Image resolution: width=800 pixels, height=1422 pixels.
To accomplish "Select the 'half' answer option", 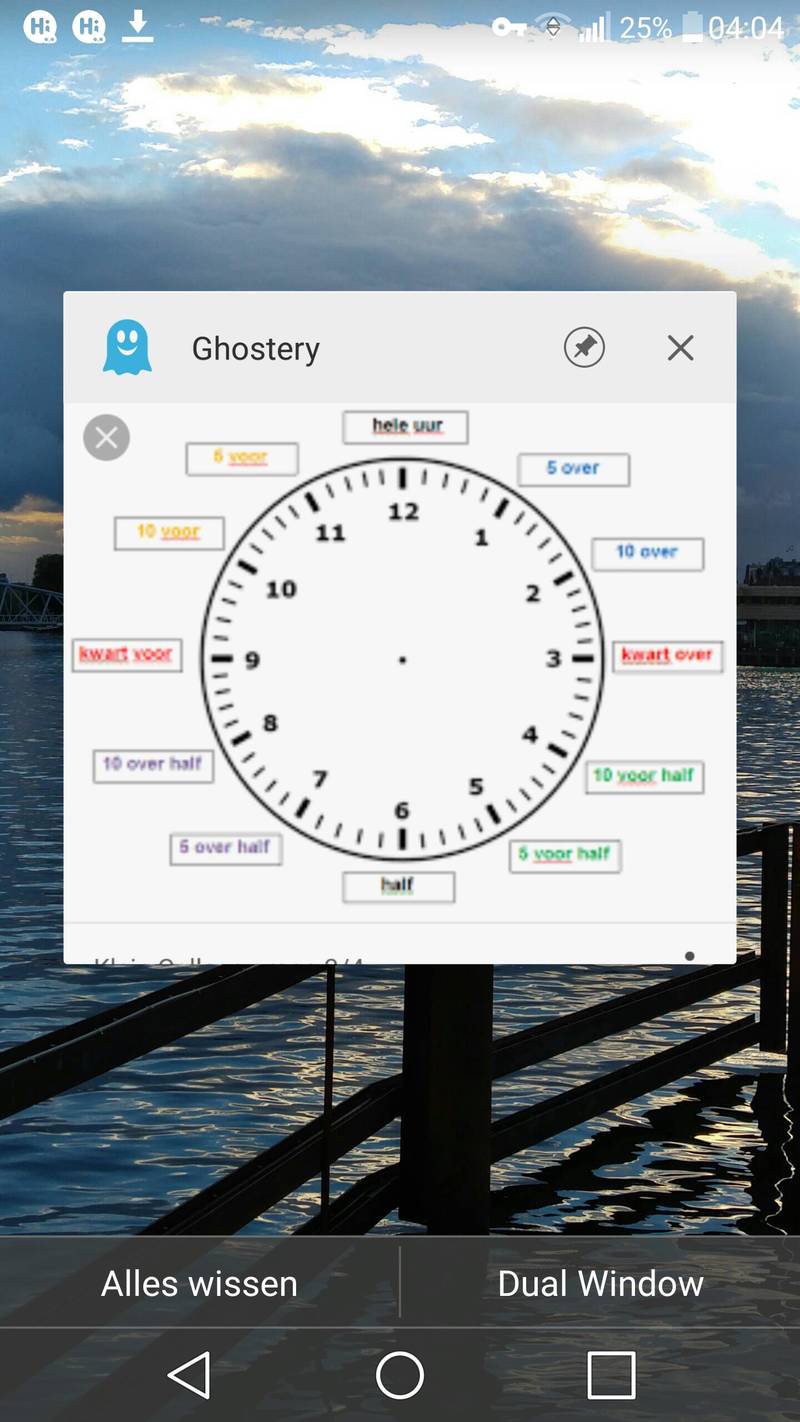I will 398,886.
